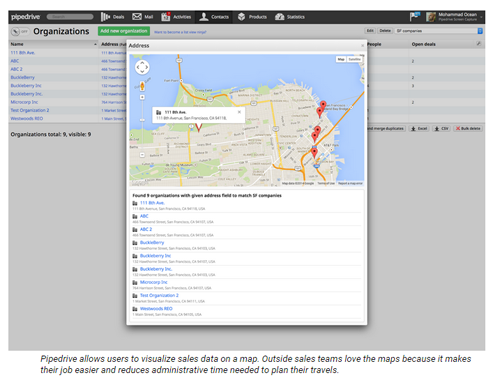Export the list to CSV
Image resolution: width=493 pixels, height=380 pixels.
click(441, 129)
